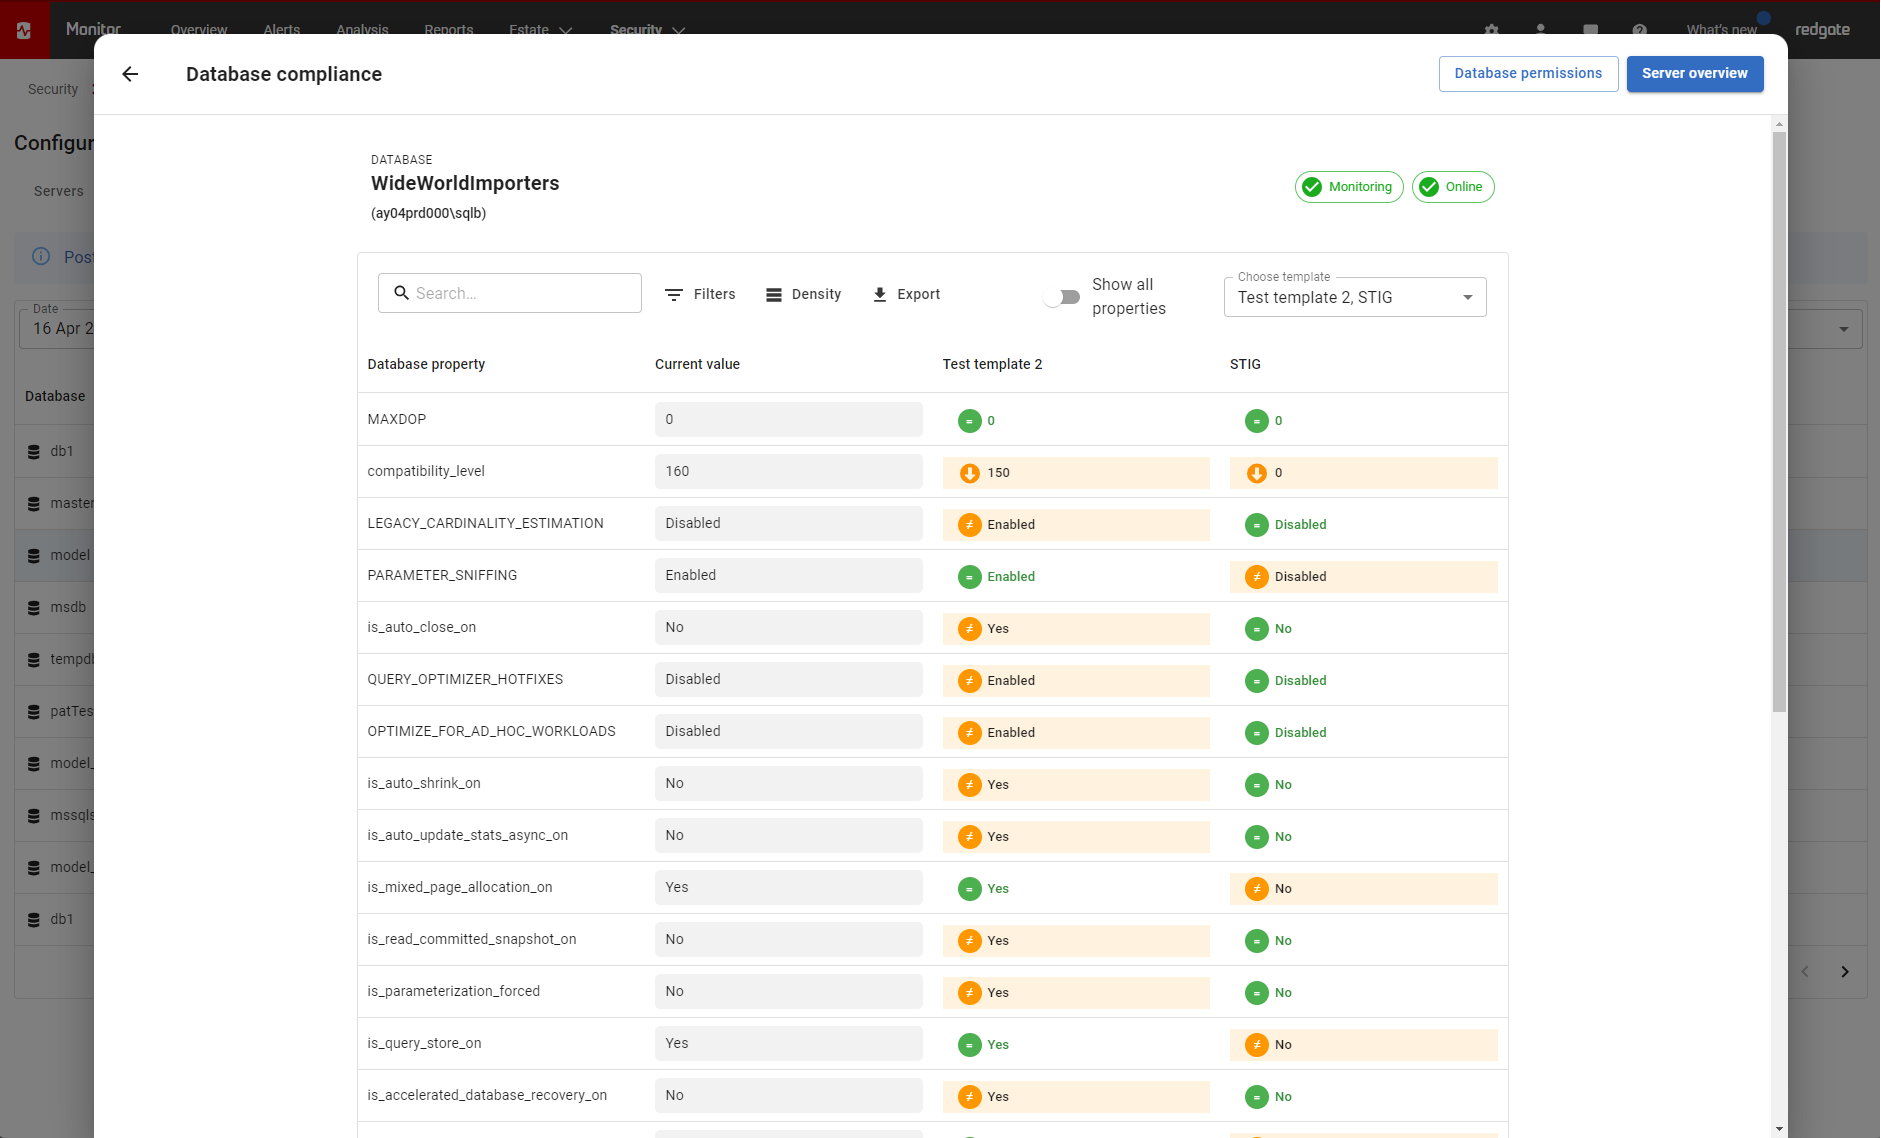Click is_auto_close_on not-equal icon
The image size is (1881, 1138).
(969, 629)
